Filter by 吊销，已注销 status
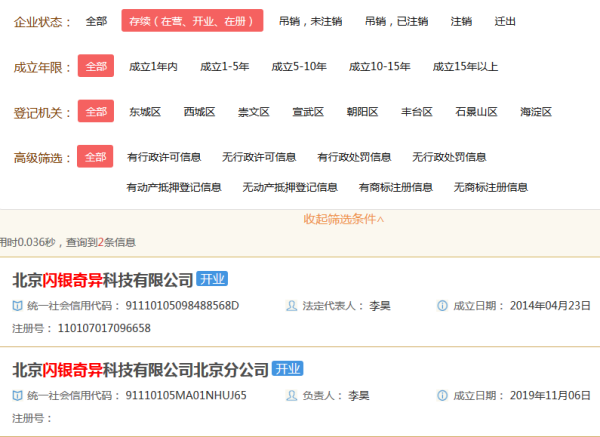This screenshot has width=600, height=437. coord(396,21)
